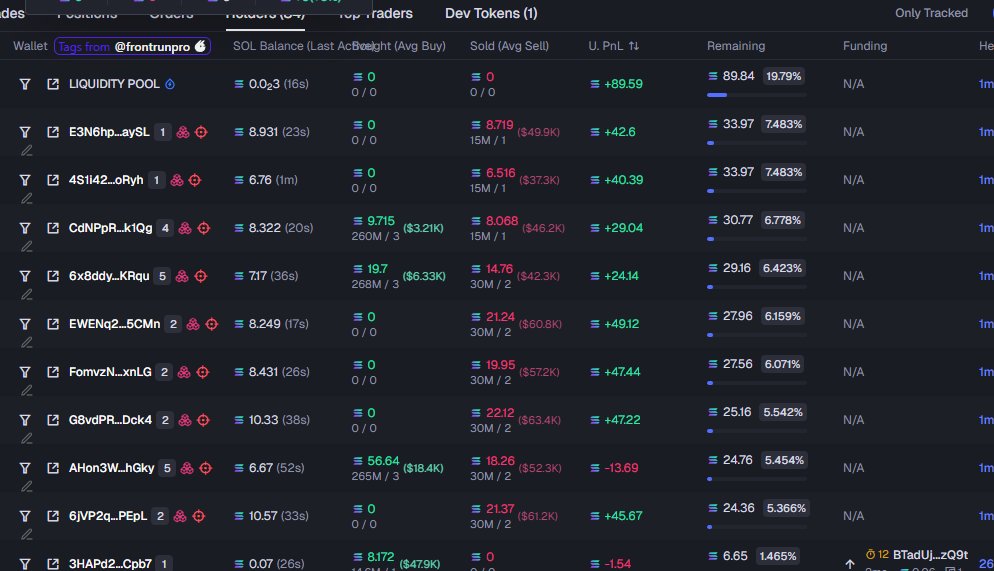Open funding wallet BTadUj...zQ9t
Viewport: 994px width, 571px height.
930,555
